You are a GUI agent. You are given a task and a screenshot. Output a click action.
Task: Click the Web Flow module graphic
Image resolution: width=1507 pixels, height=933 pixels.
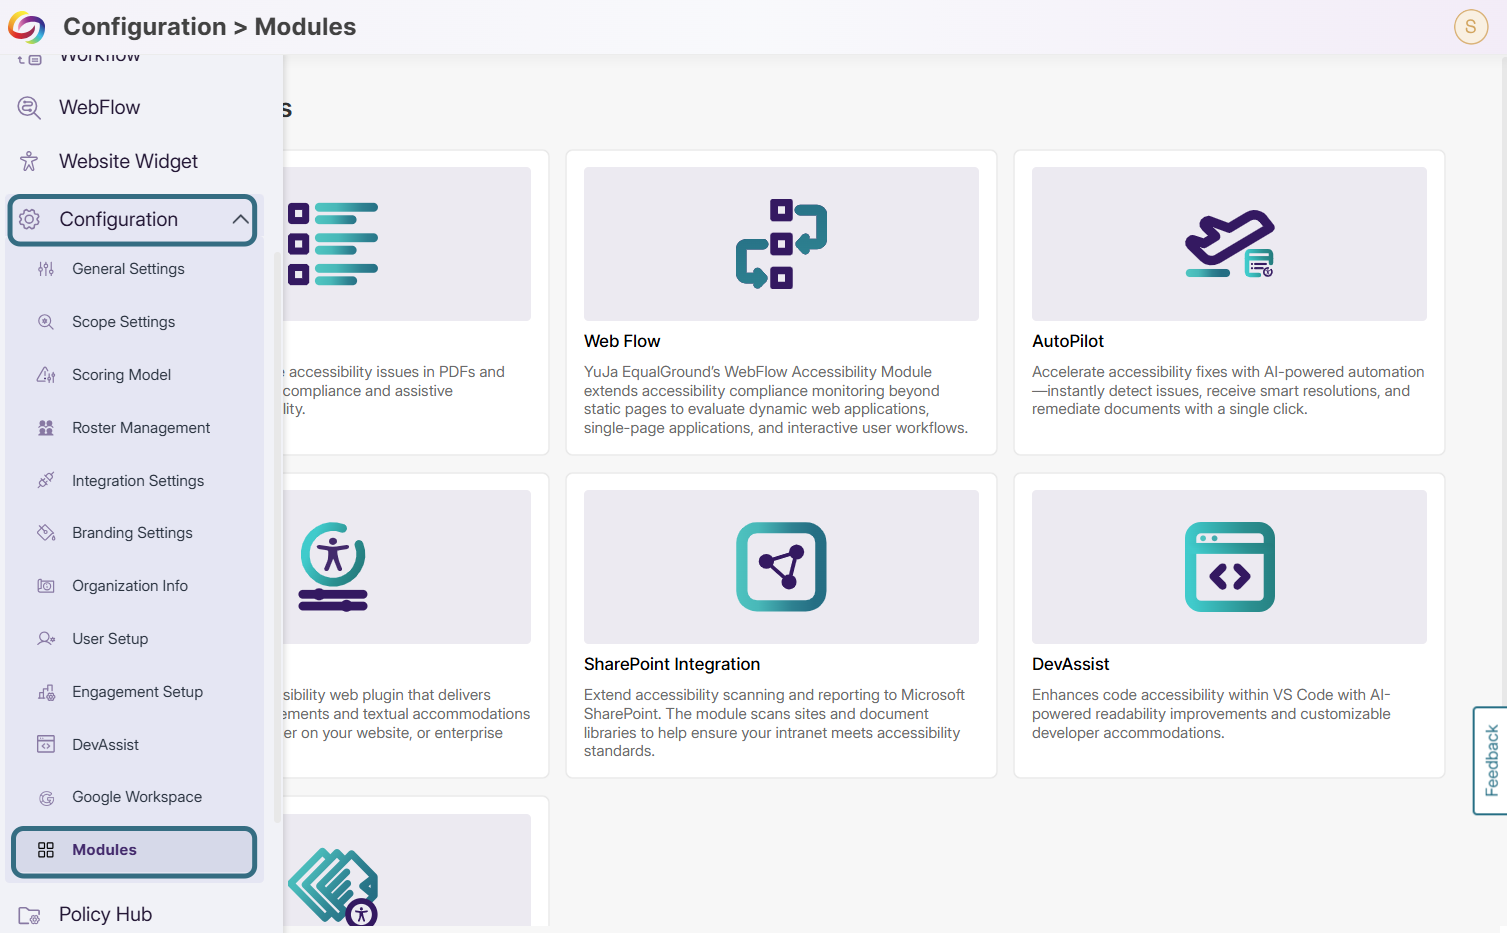tap(781, 244)
